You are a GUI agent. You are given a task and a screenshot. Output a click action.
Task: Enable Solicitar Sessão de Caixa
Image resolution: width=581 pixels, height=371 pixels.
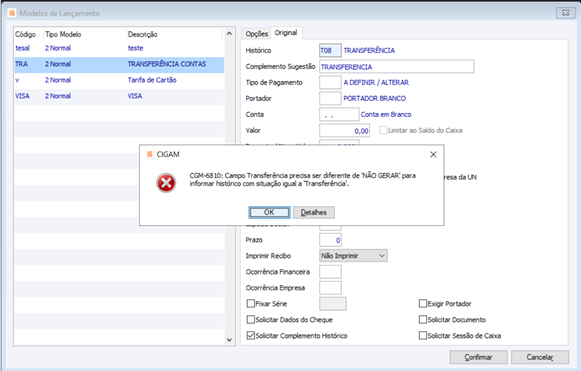tap(423, 335)
